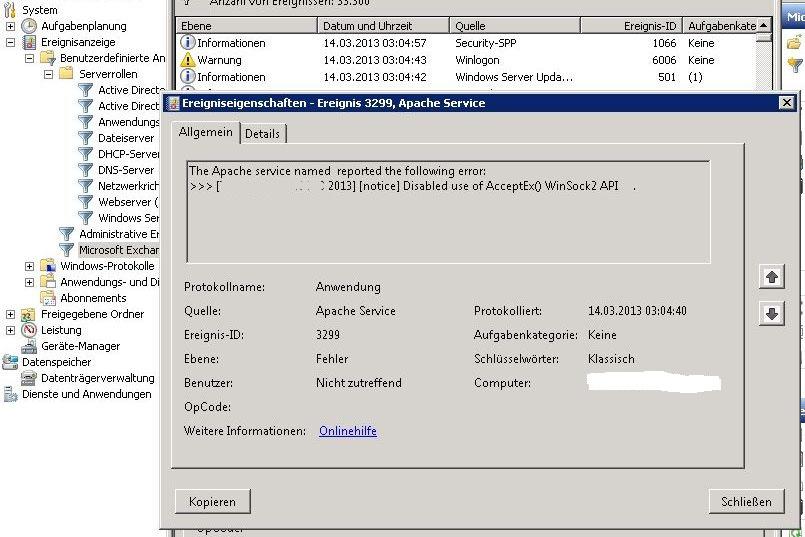Expand the Windows-Protokolle node
This screenshot has width=805, height=537.
(29, 266)
